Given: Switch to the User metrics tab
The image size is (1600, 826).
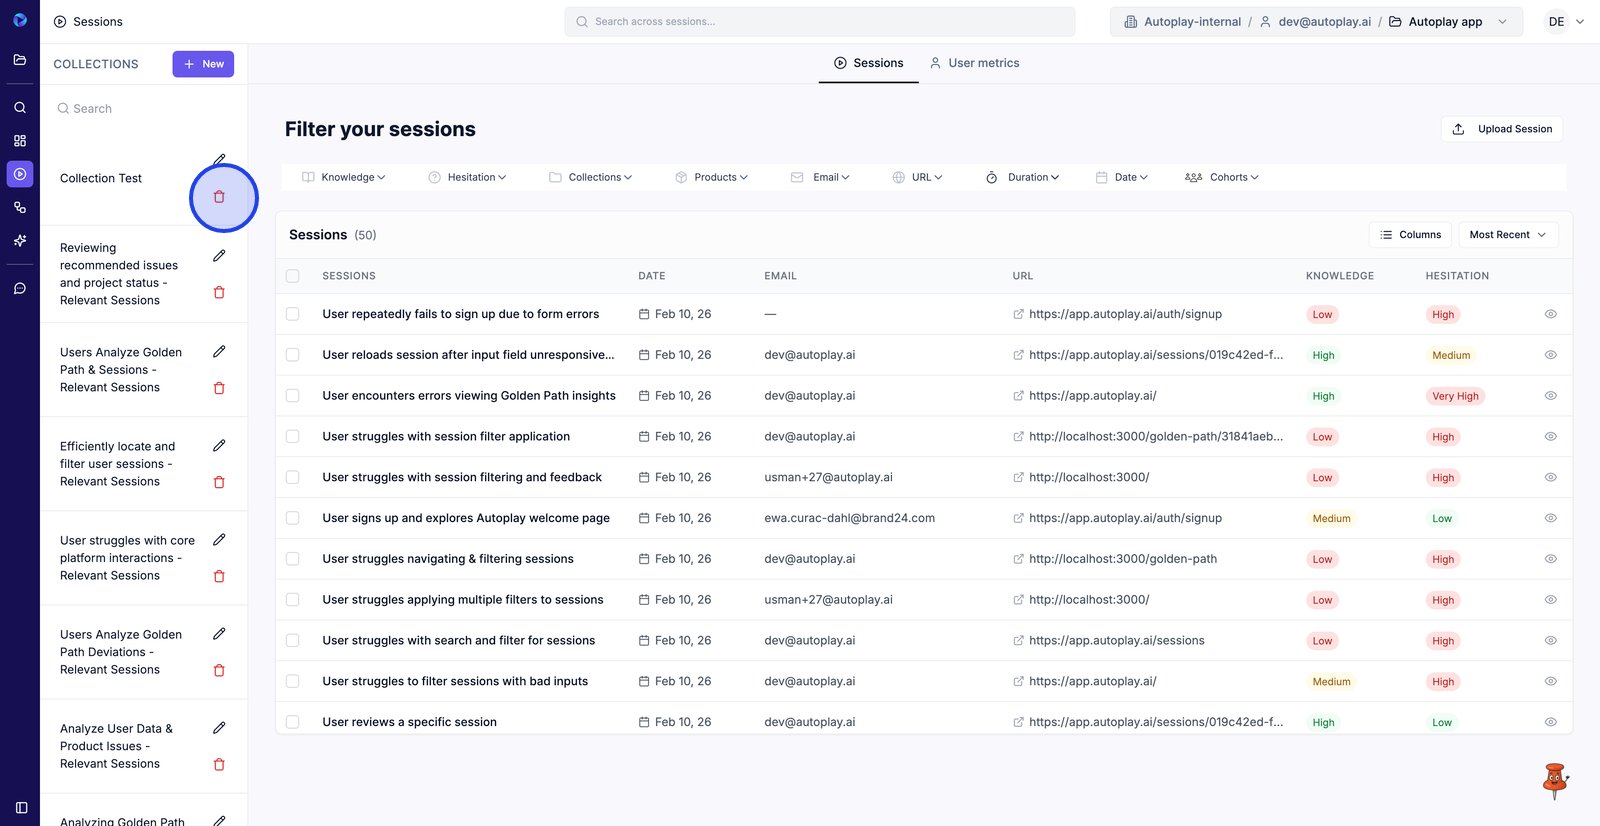Looking at the screenshot, I should click(x=974, y=63).
